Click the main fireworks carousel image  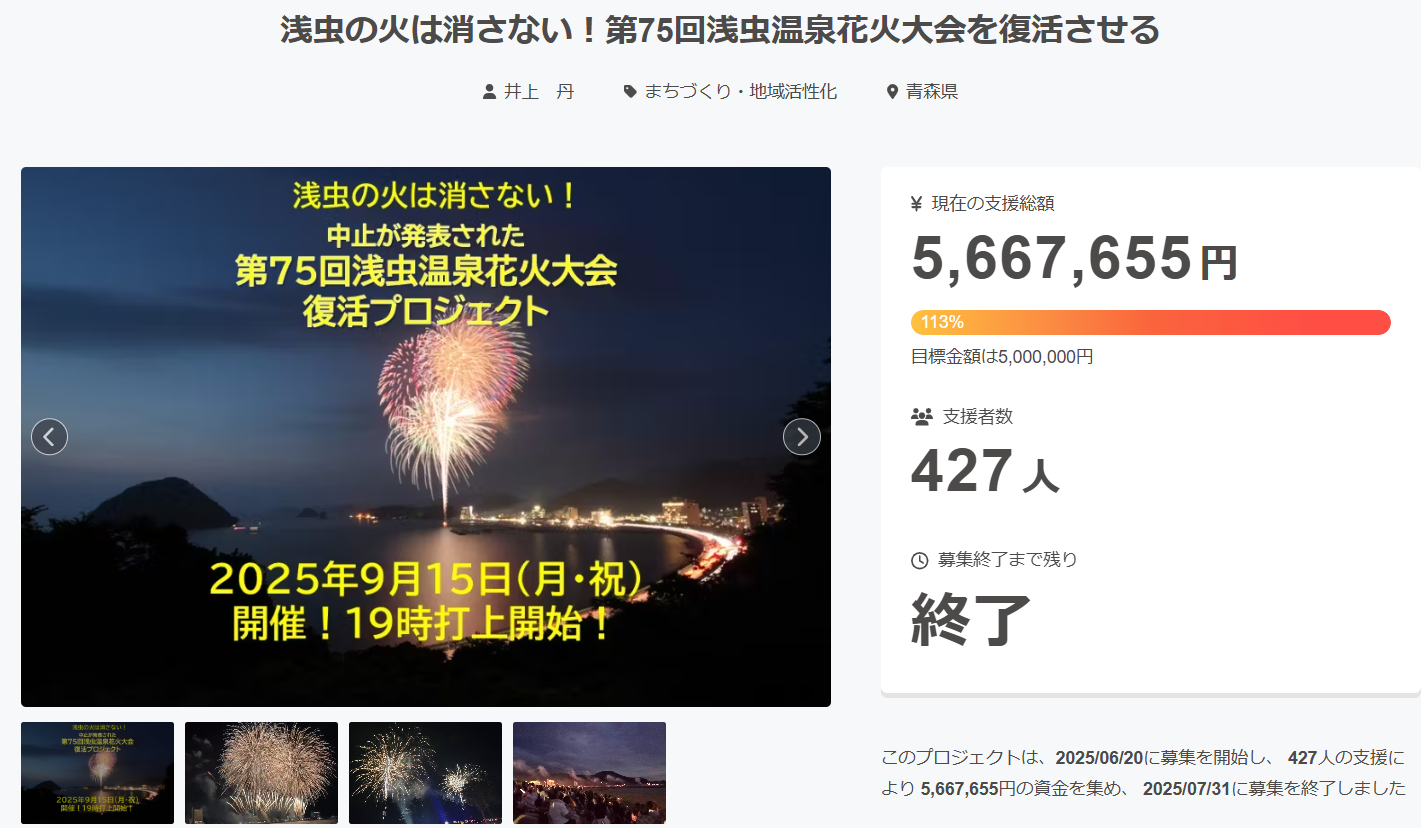pyautogui.click(x=426, y=437)
